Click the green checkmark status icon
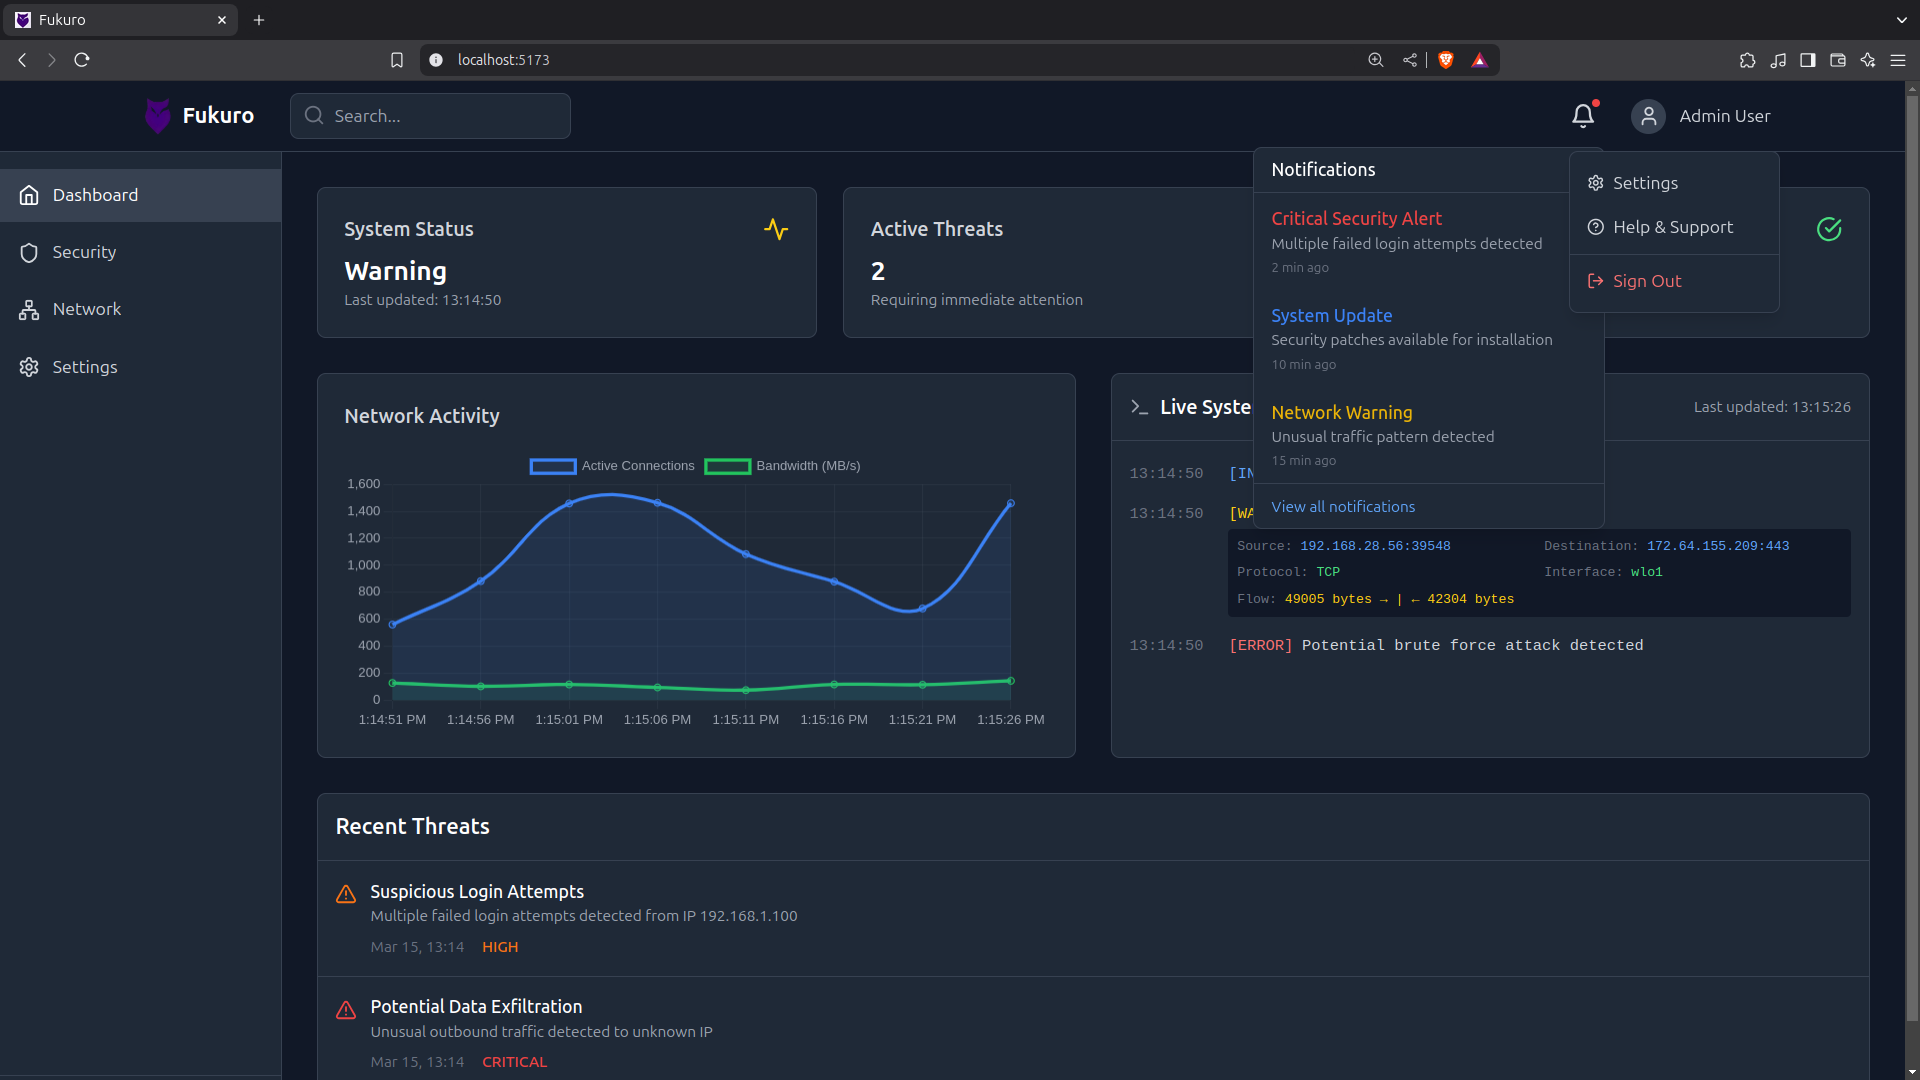 click(1829, 229)
